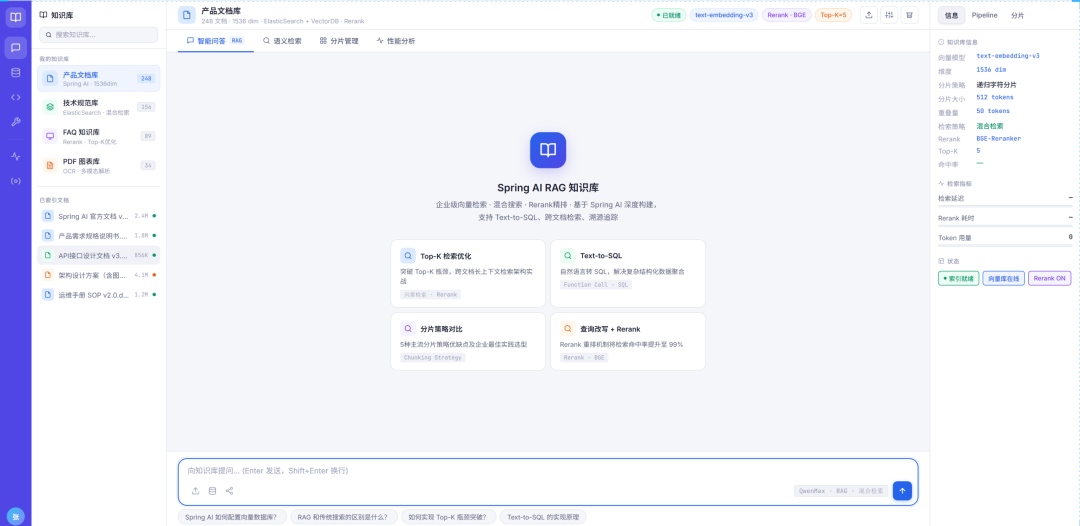Click the 索引就绪 status button
This screenshot has height=526, width=1080.
pos(959,278)
